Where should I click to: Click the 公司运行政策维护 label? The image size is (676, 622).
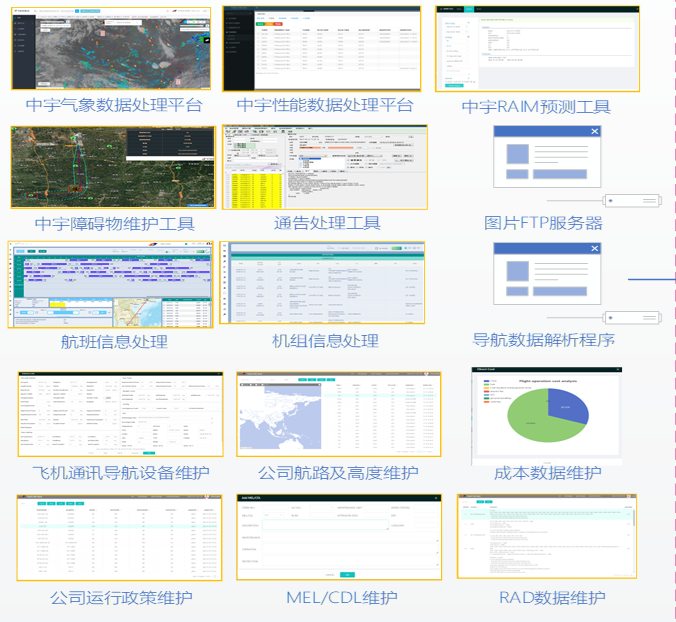(121, 598)
